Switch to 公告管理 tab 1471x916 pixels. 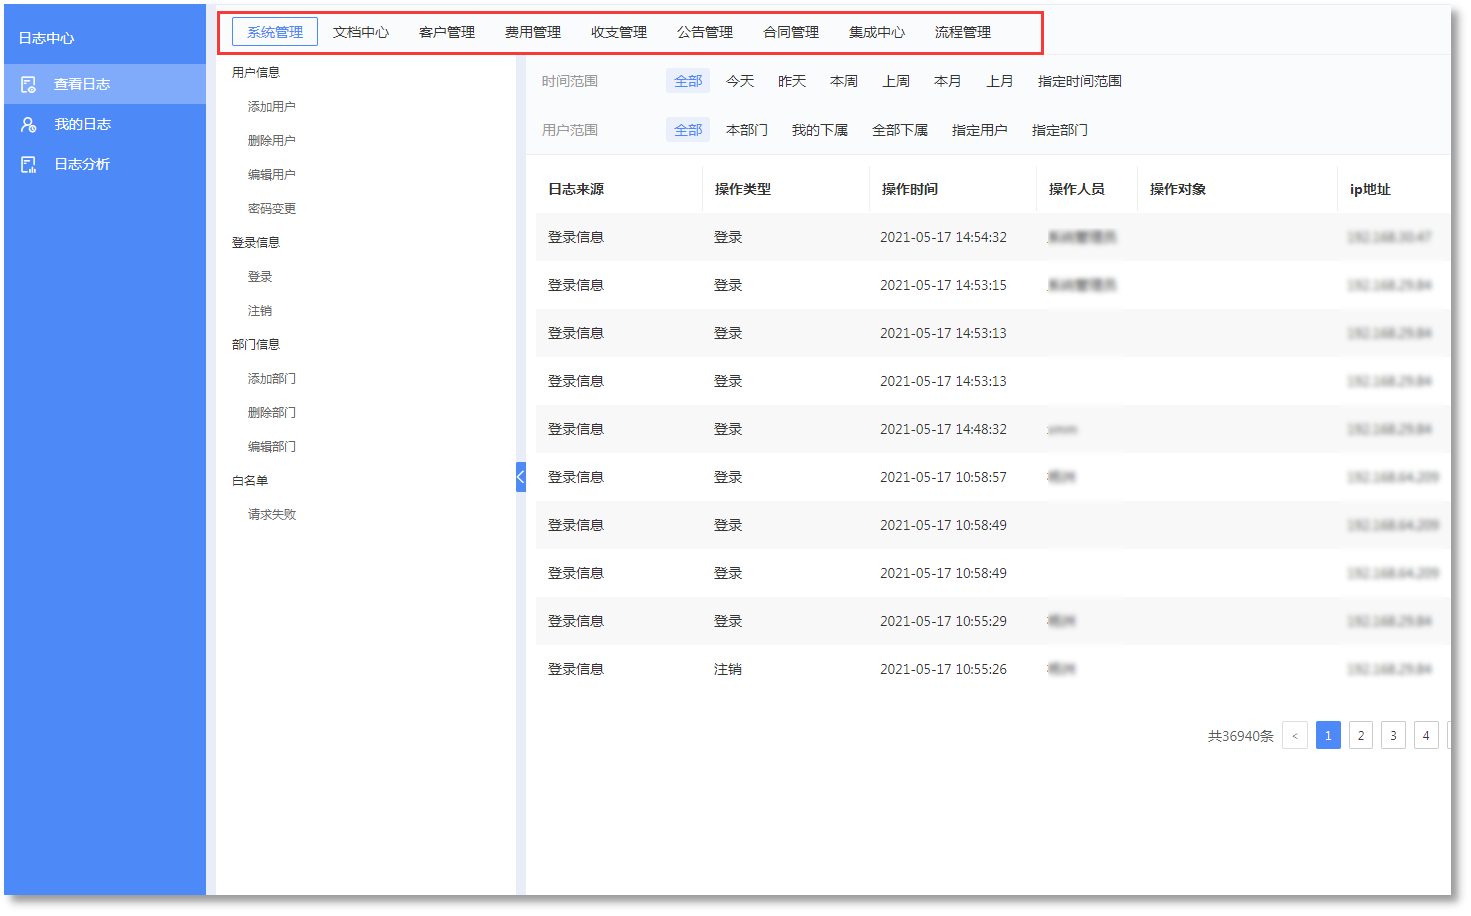(x=705, y=32)
